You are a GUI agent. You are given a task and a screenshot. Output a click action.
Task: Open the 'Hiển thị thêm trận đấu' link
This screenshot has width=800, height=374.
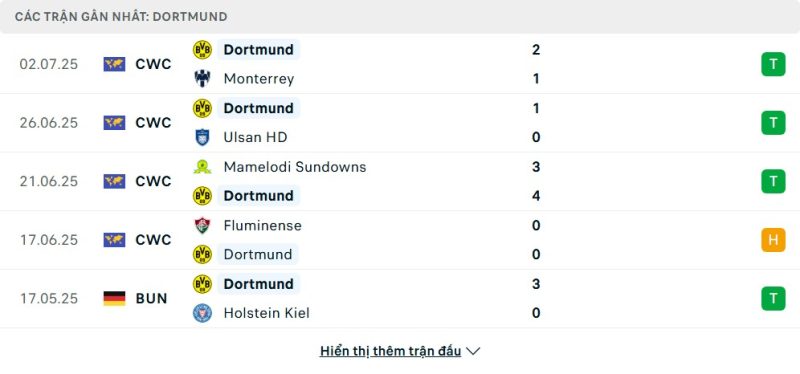tap(390, 351)
